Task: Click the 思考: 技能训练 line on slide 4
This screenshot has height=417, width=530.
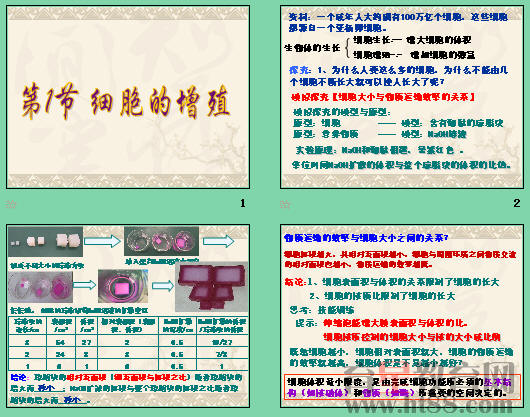Action: click(322, 310)
